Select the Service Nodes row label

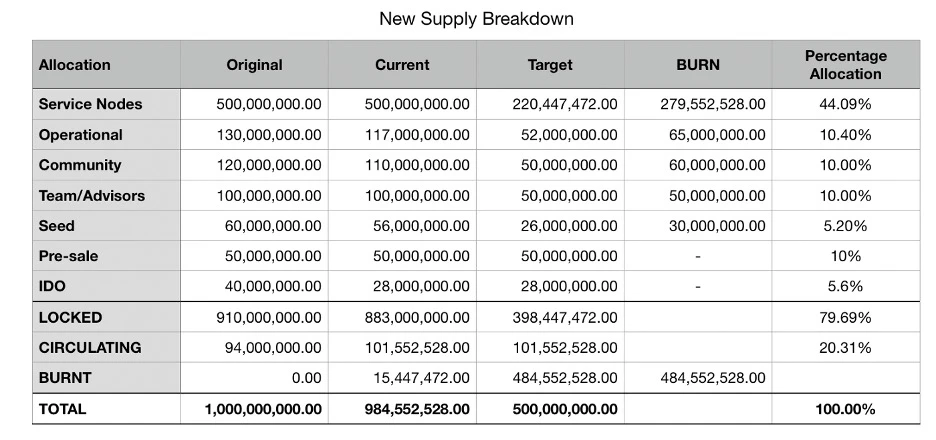pyautogui.click(x=90, y=104)
